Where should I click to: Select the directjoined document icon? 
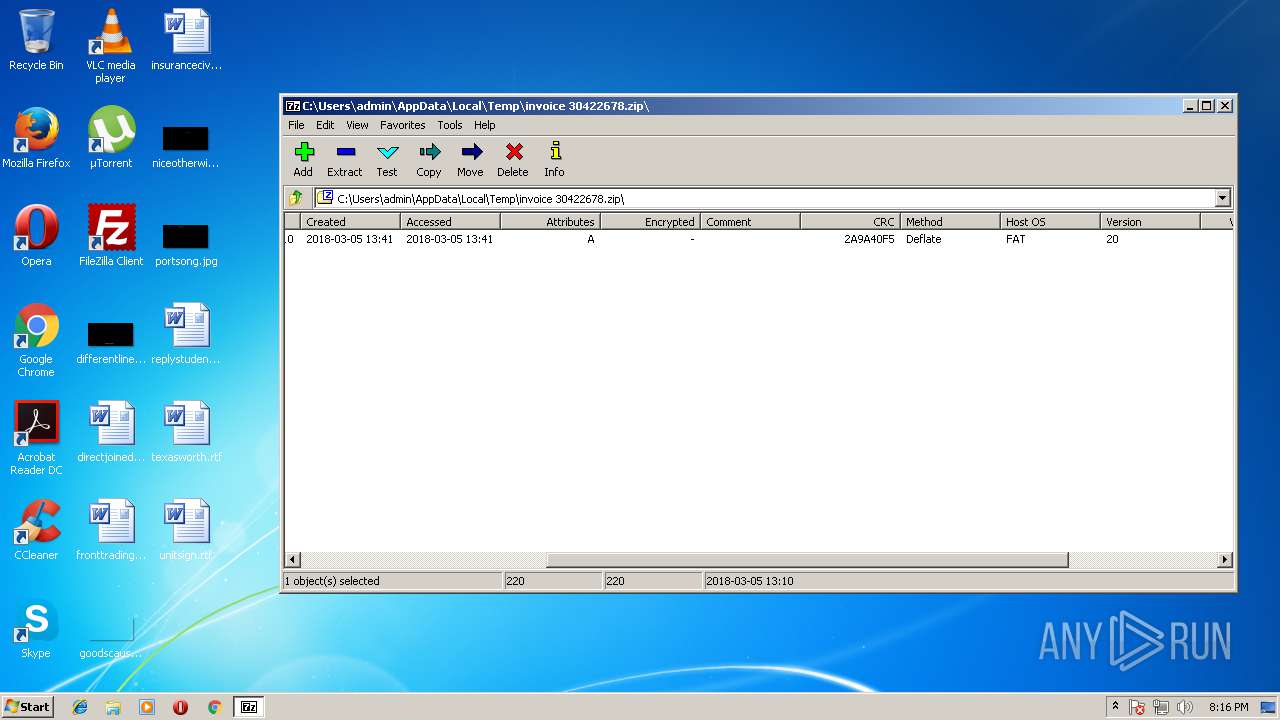point(110,432)
